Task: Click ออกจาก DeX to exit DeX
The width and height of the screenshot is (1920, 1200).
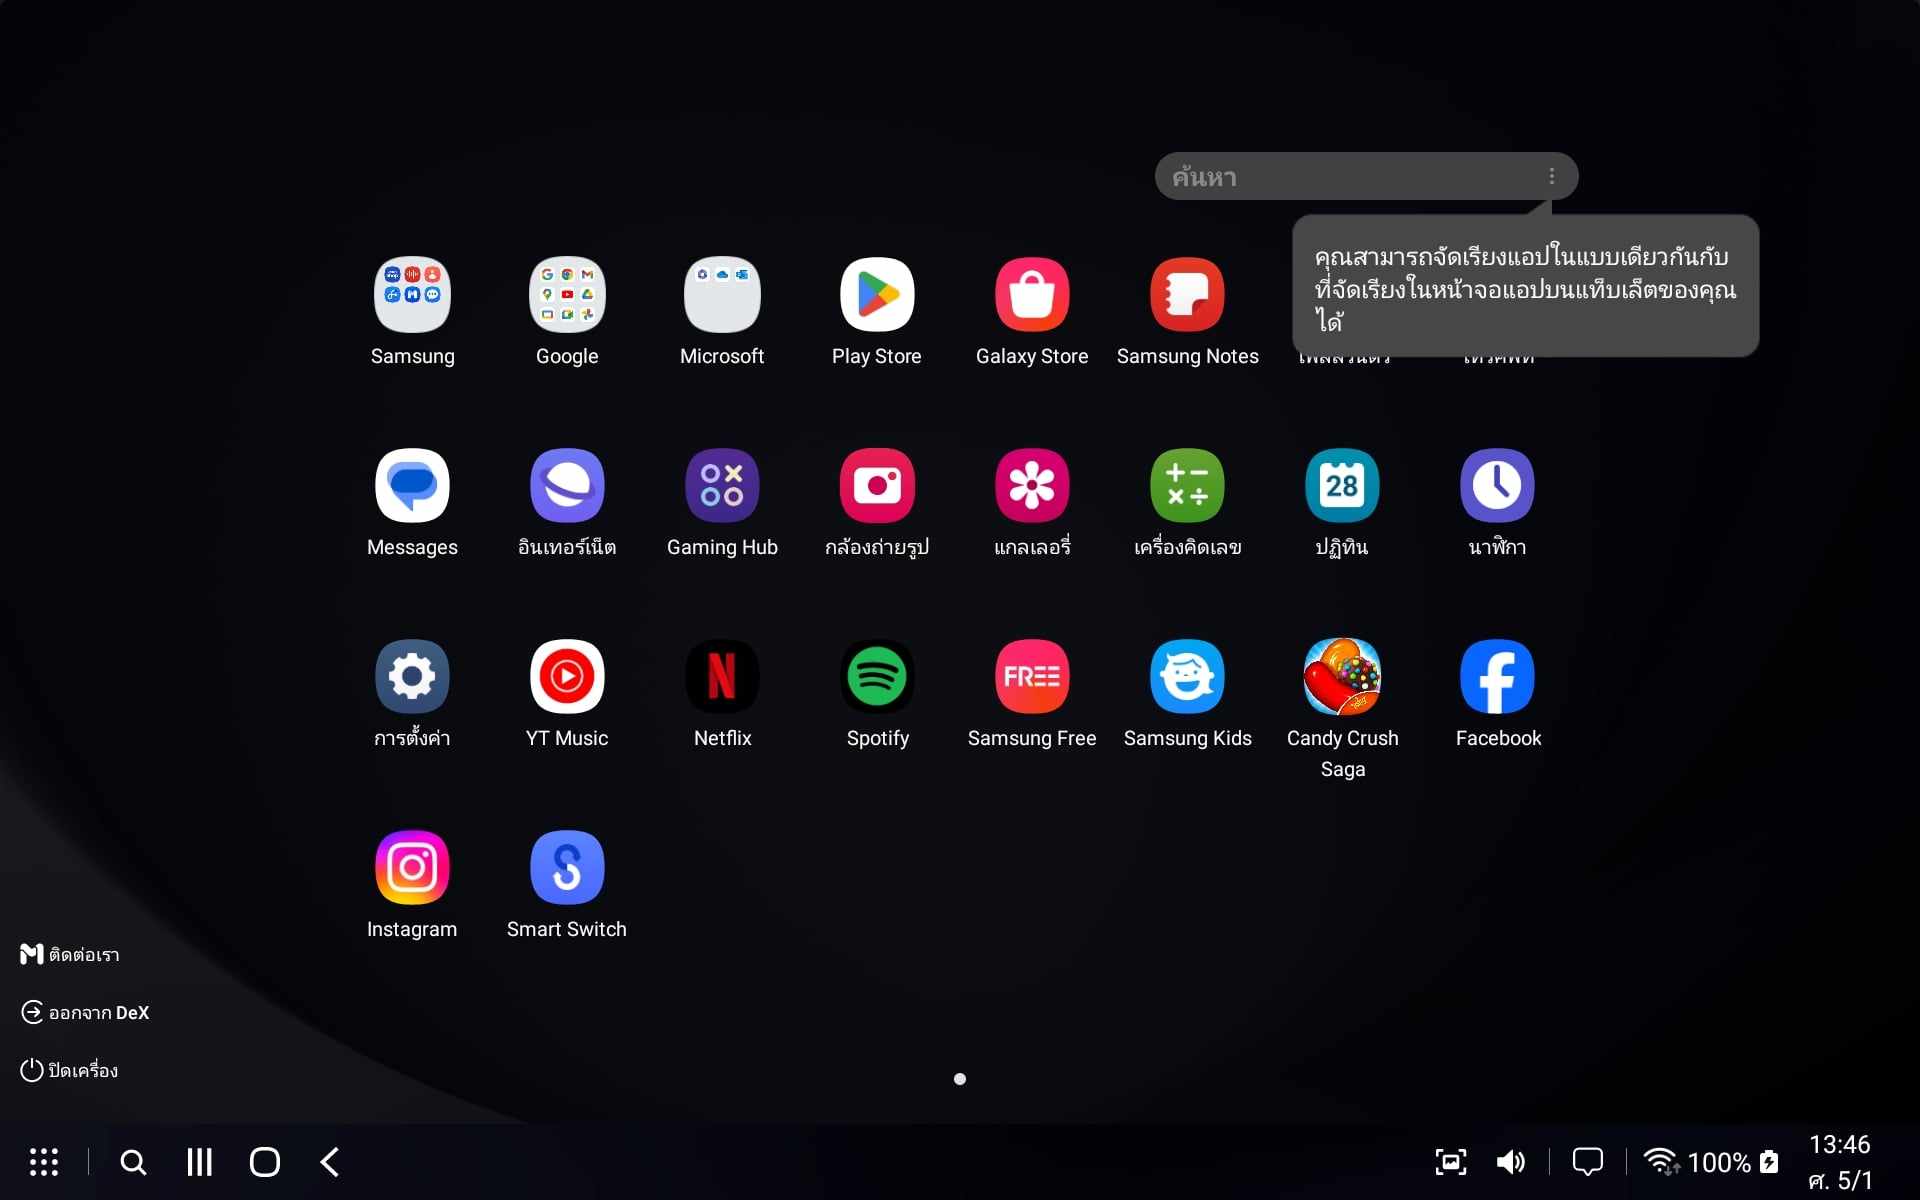Action: pos(85,1013)
